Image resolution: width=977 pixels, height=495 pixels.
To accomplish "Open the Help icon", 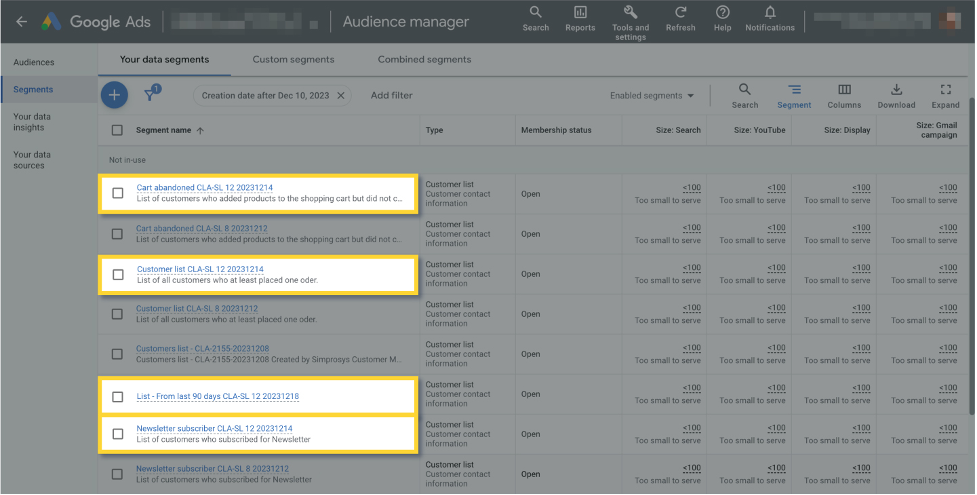I will click(x=723, y=19).
